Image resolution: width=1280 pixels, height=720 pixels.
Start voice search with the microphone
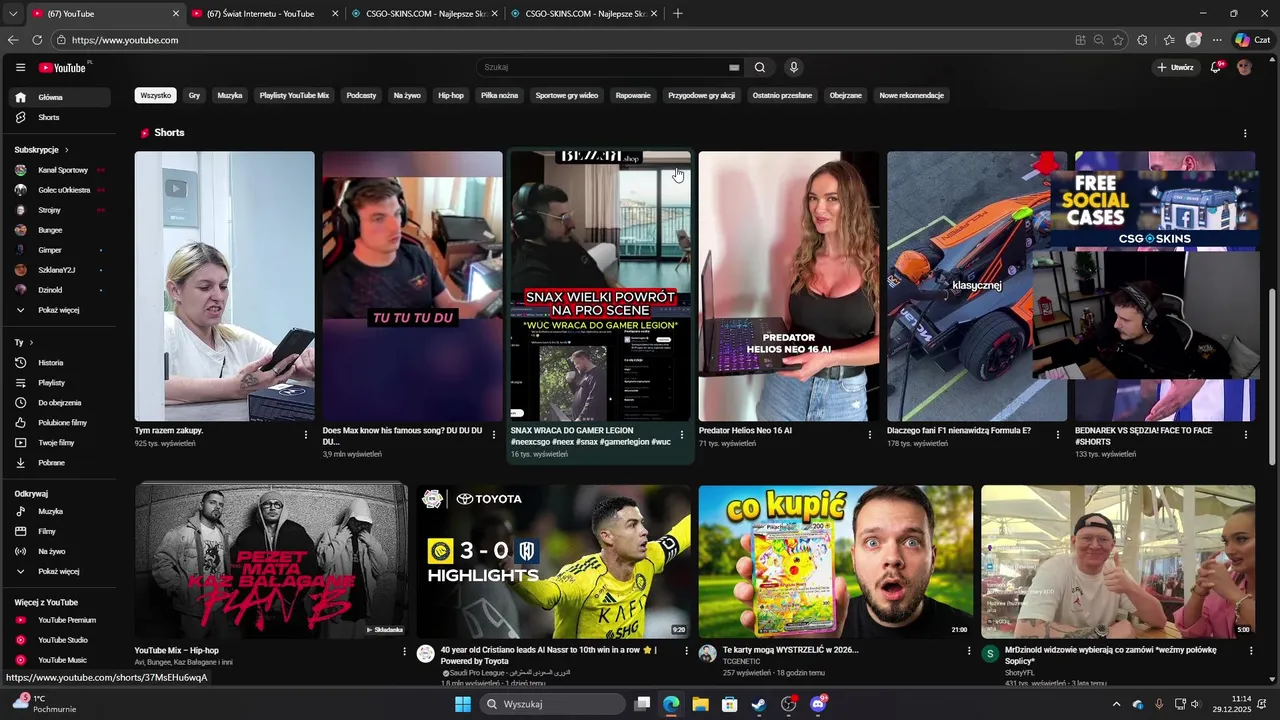(x=794, y=67)
